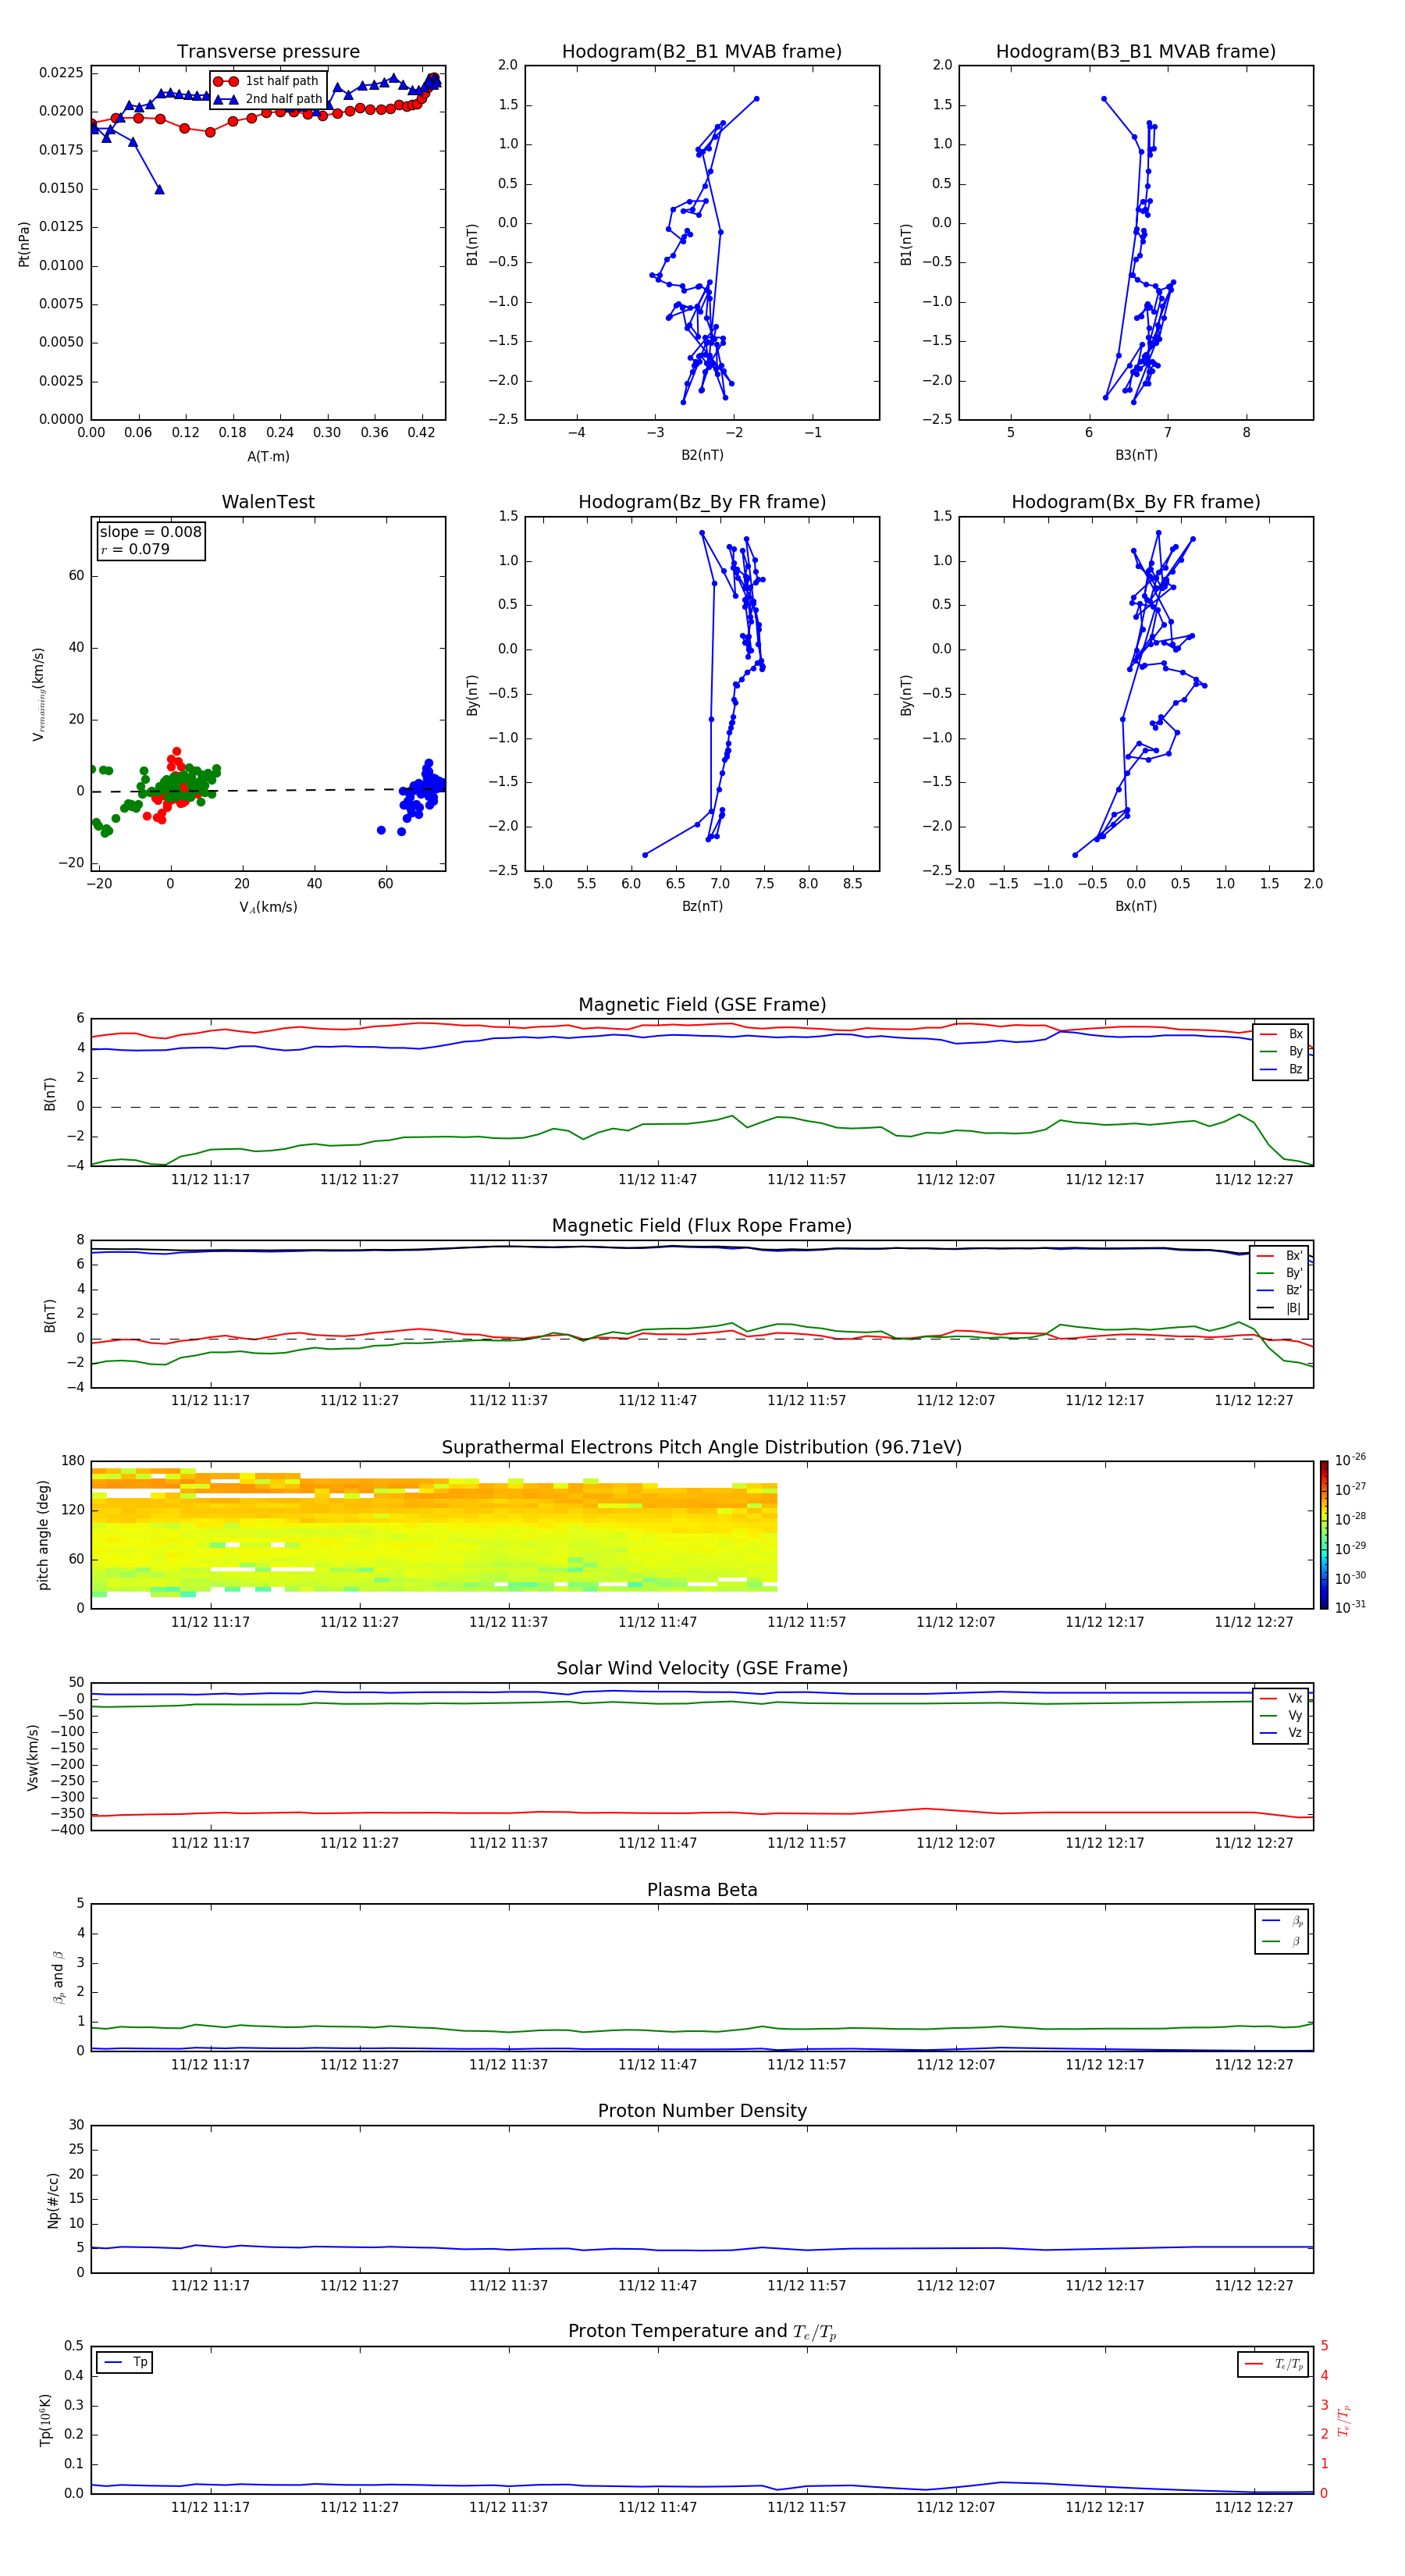The height and width of the screenshot is (2576, 1405).
Task: Click the "Bx'" entry in the Flux Rope legend
Action: click(1280, 1256)
